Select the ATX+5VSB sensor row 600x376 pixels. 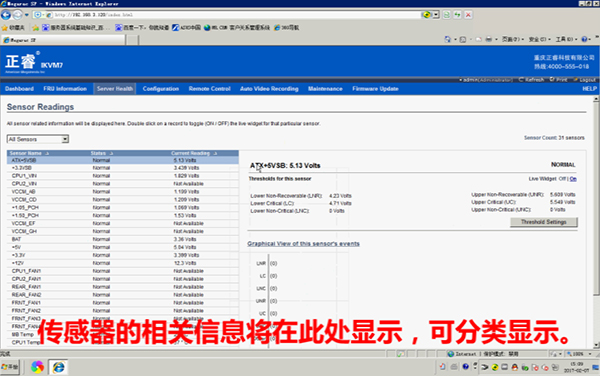[123, 160]
